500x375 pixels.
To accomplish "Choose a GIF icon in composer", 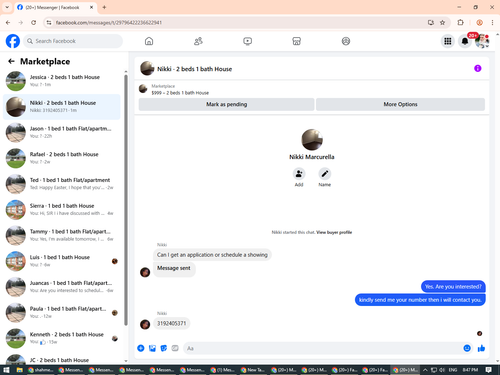I will tap(175, 348).
